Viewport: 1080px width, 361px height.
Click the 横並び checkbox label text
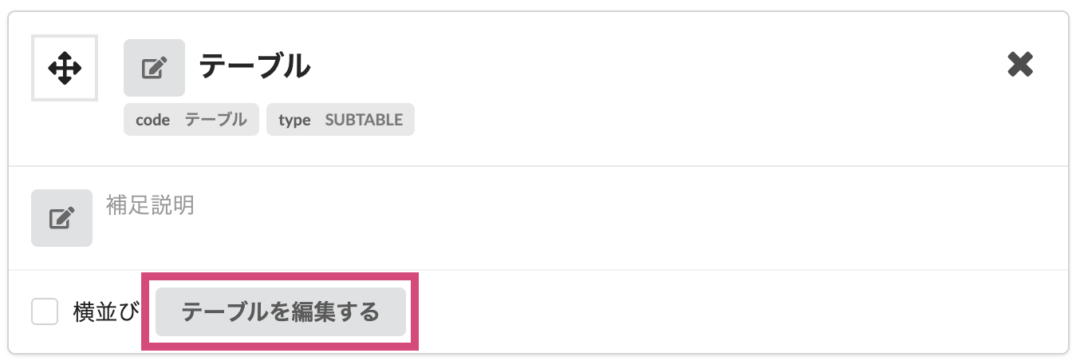[105, 313]
